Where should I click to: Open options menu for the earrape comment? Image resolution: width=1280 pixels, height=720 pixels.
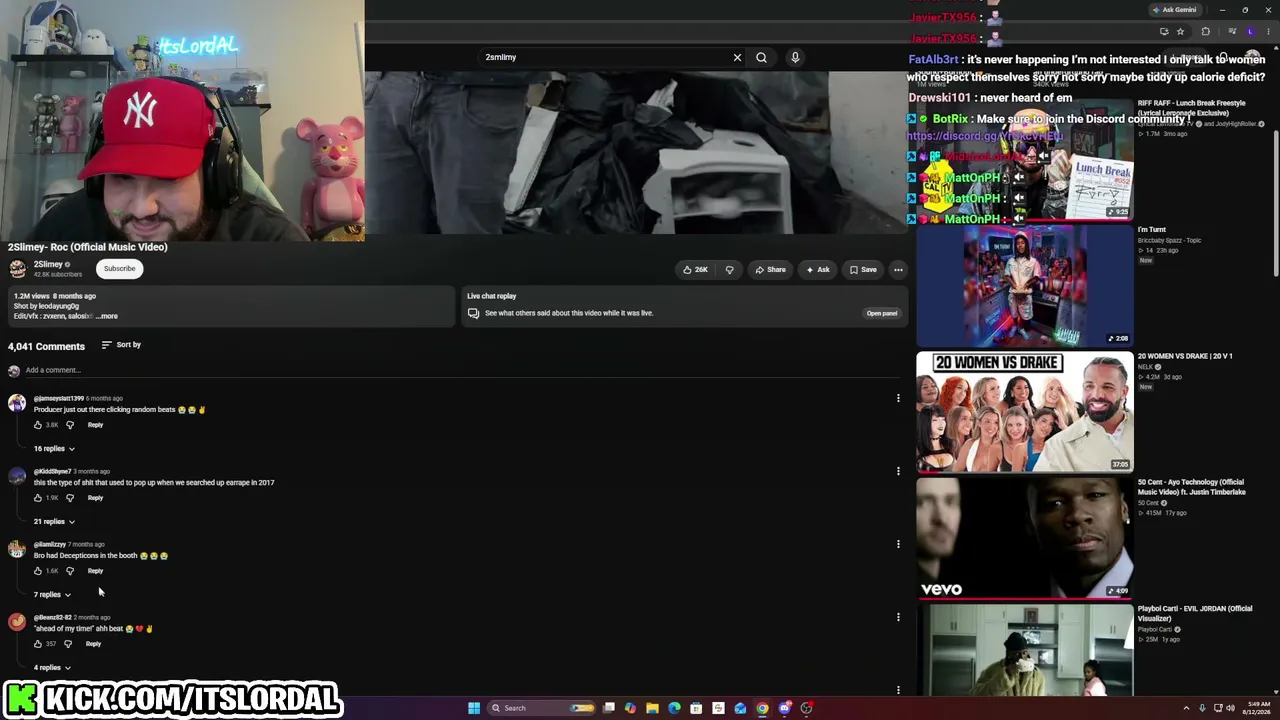(898, 471)
